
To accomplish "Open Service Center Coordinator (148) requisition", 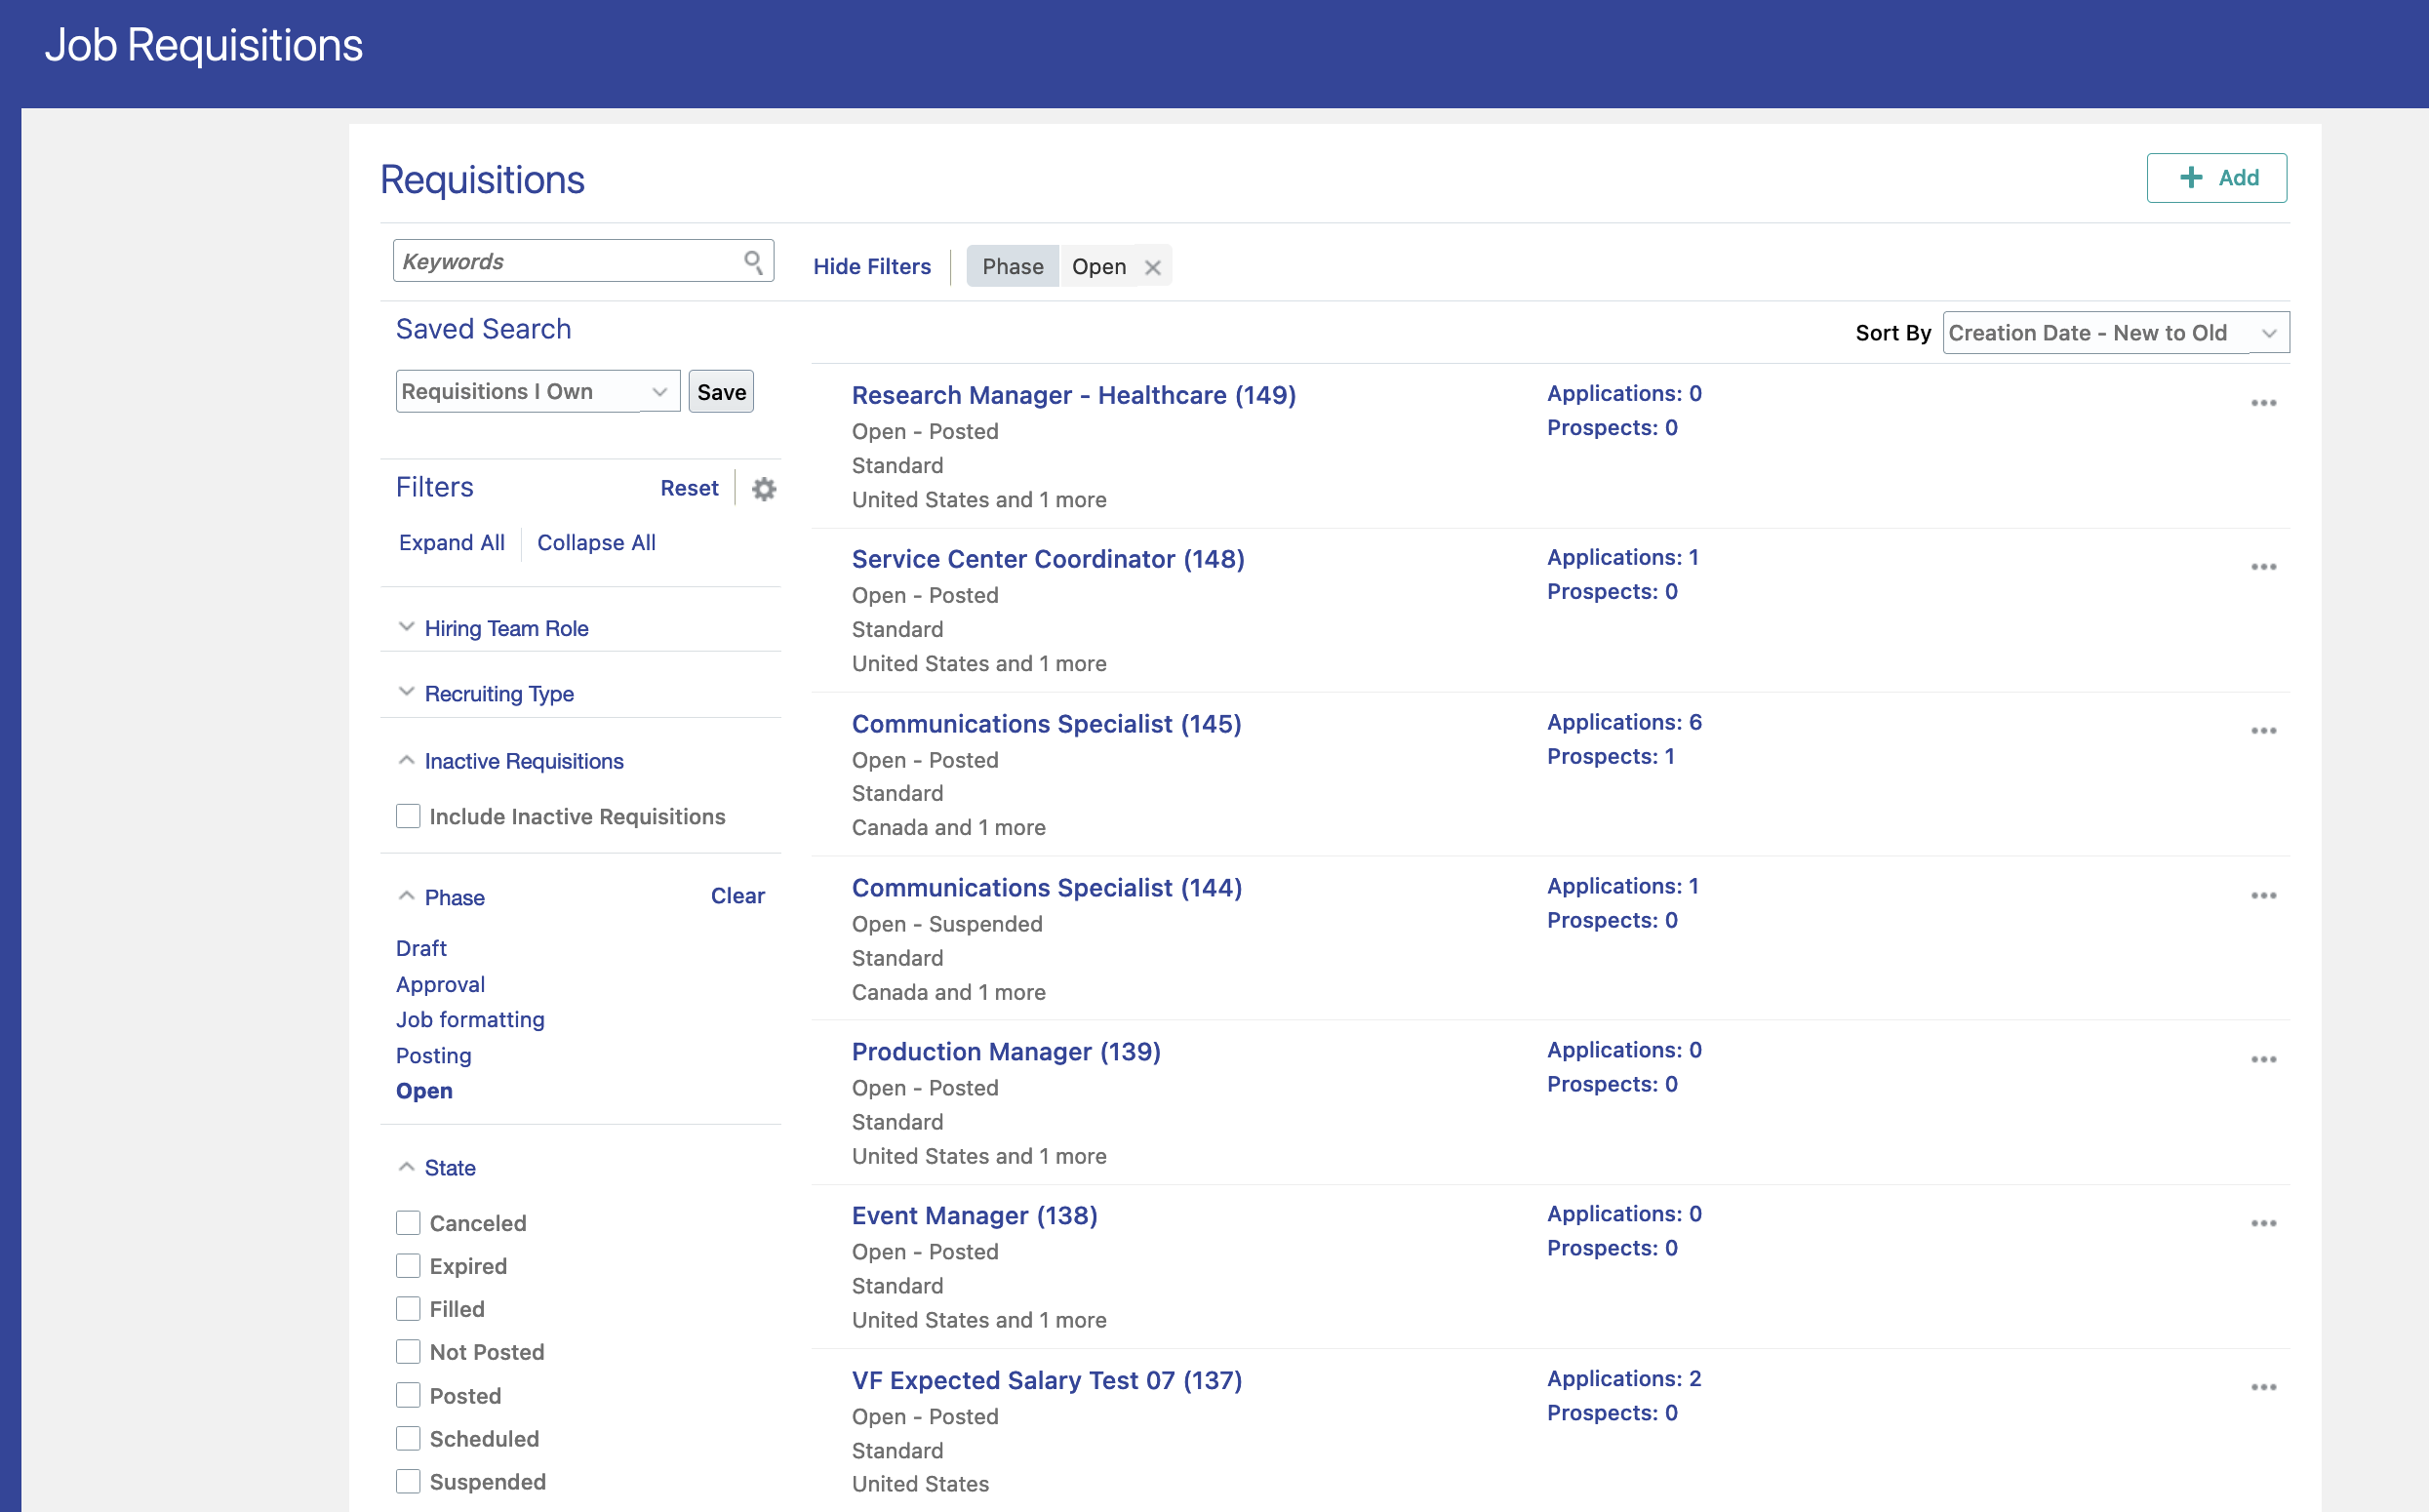I will (1047, 559).
